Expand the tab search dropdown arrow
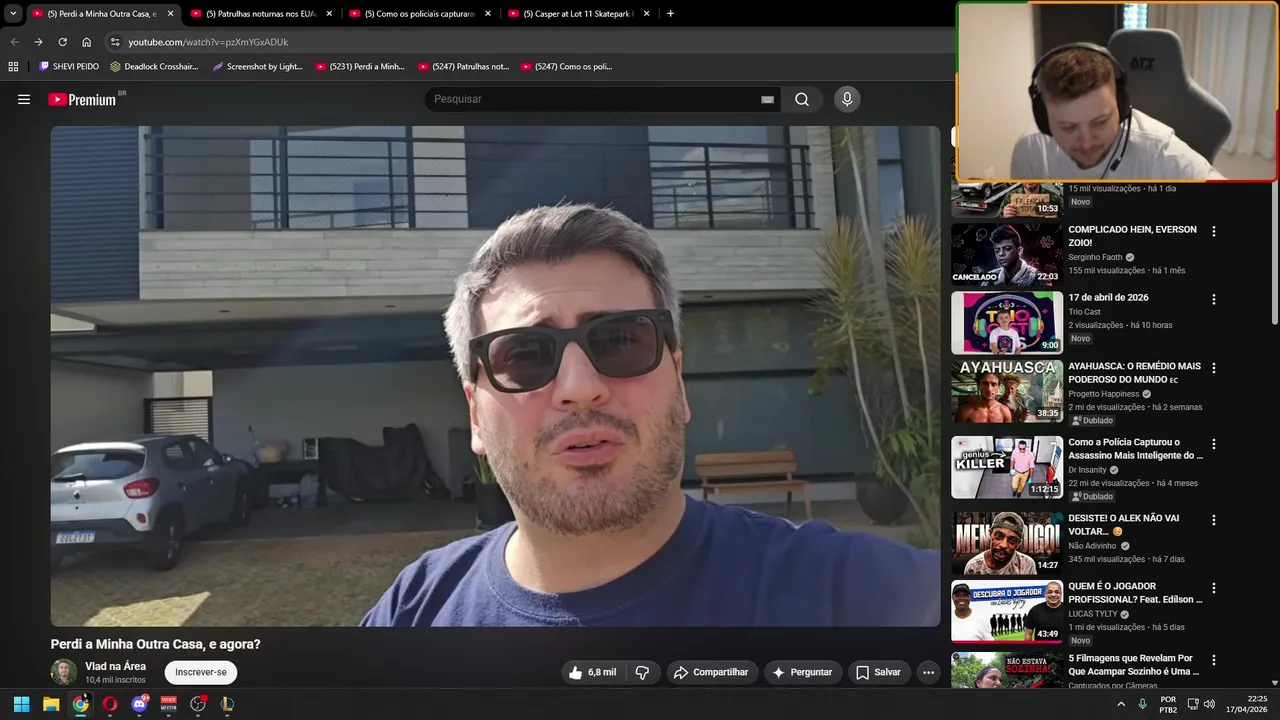Screen dimensions: 1280x720 (13, 14)
